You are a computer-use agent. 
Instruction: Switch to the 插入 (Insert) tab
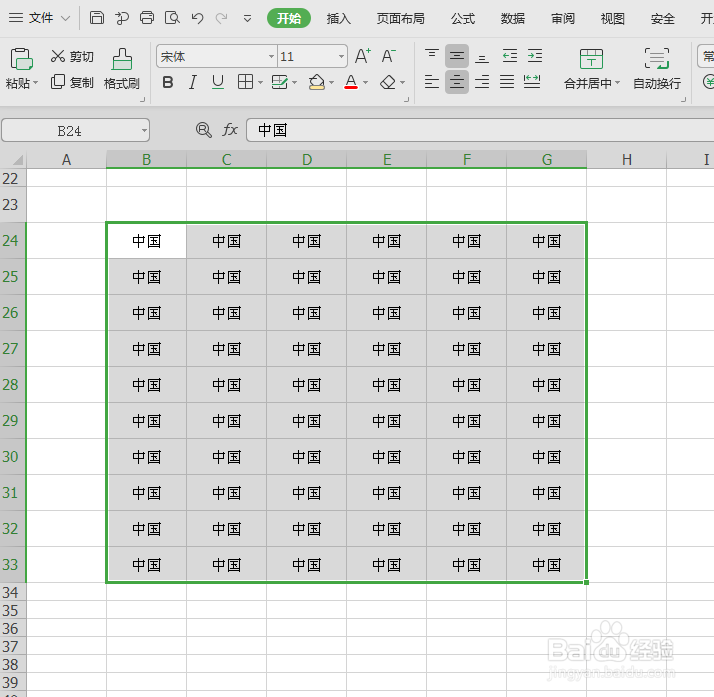click(x=338, y=19)
